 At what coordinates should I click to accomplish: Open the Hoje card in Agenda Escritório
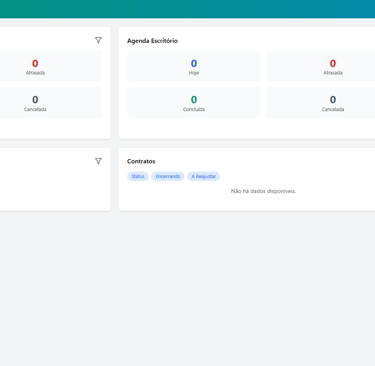tap(194, 66)
